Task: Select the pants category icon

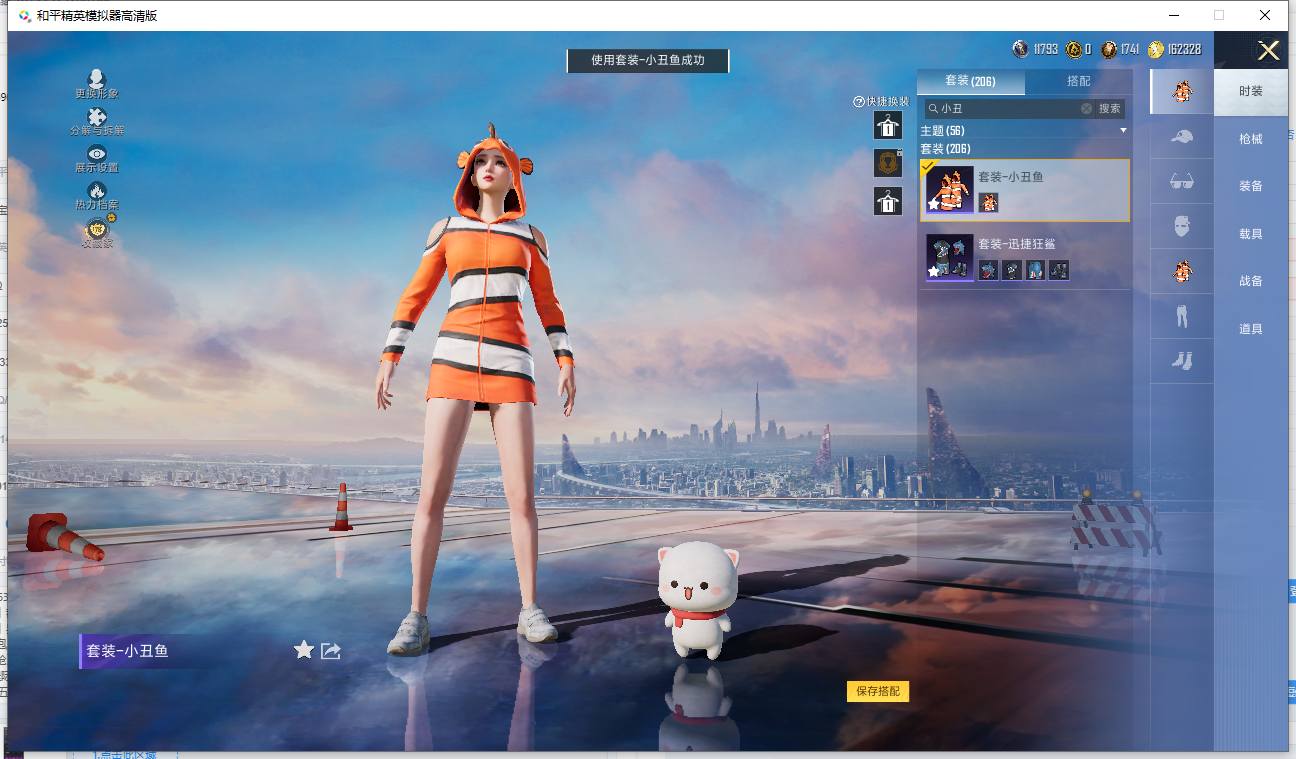Action: pos(1182,316)
